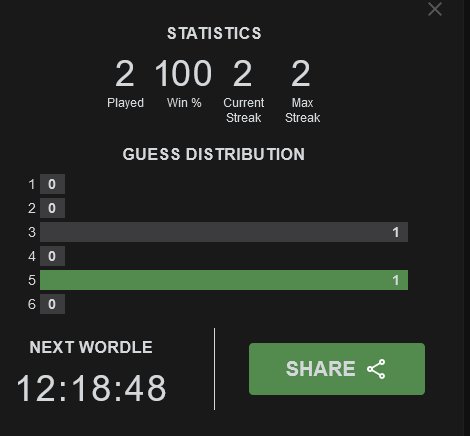This screenshot has width=470, height=436.
Task: Click the row label number 5
Action: 32,280
